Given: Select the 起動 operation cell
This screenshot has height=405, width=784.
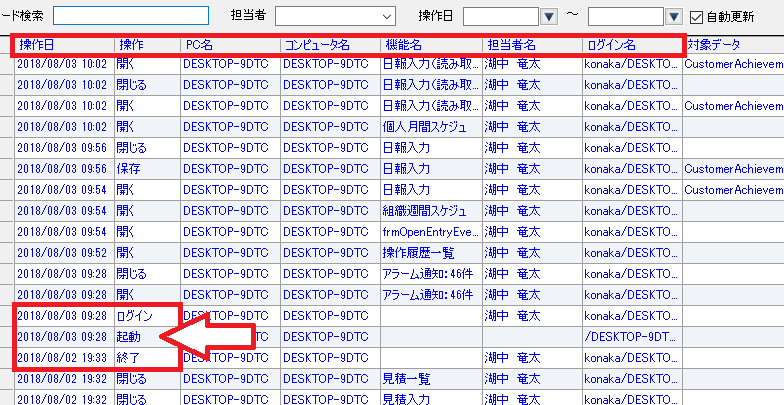Looking at the screenshot, I should pos(145,337).
